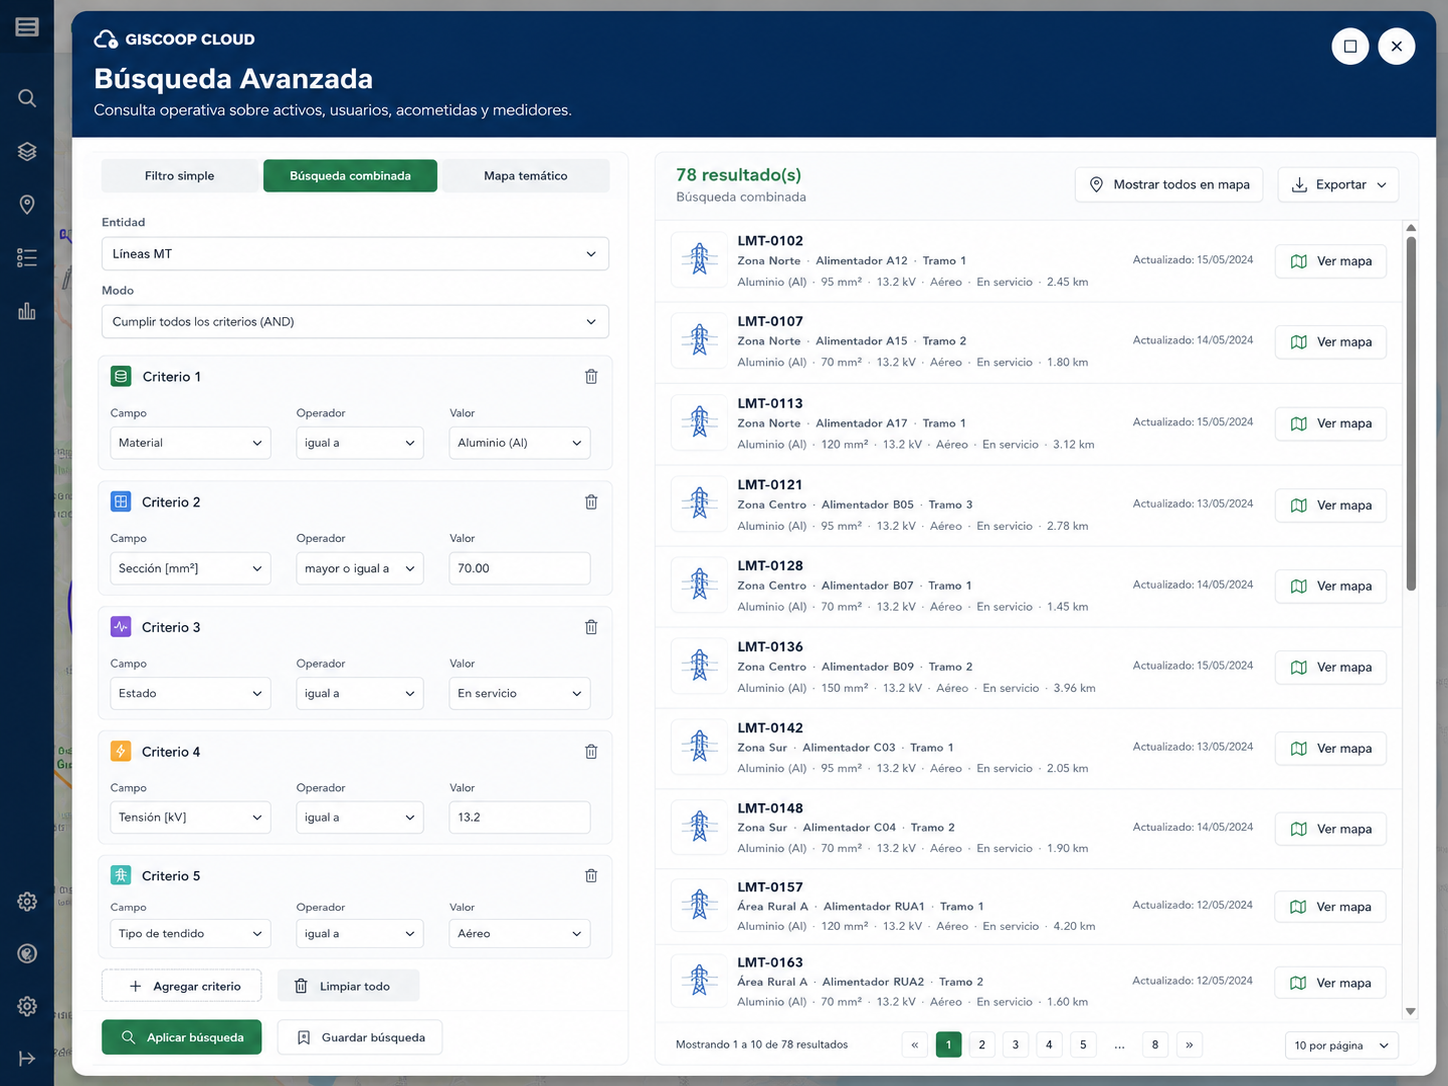This screenshot has width=1448, height=1086.
Task: Open the hamburger menu in left sidebar
Action: (x=27, y=27)
